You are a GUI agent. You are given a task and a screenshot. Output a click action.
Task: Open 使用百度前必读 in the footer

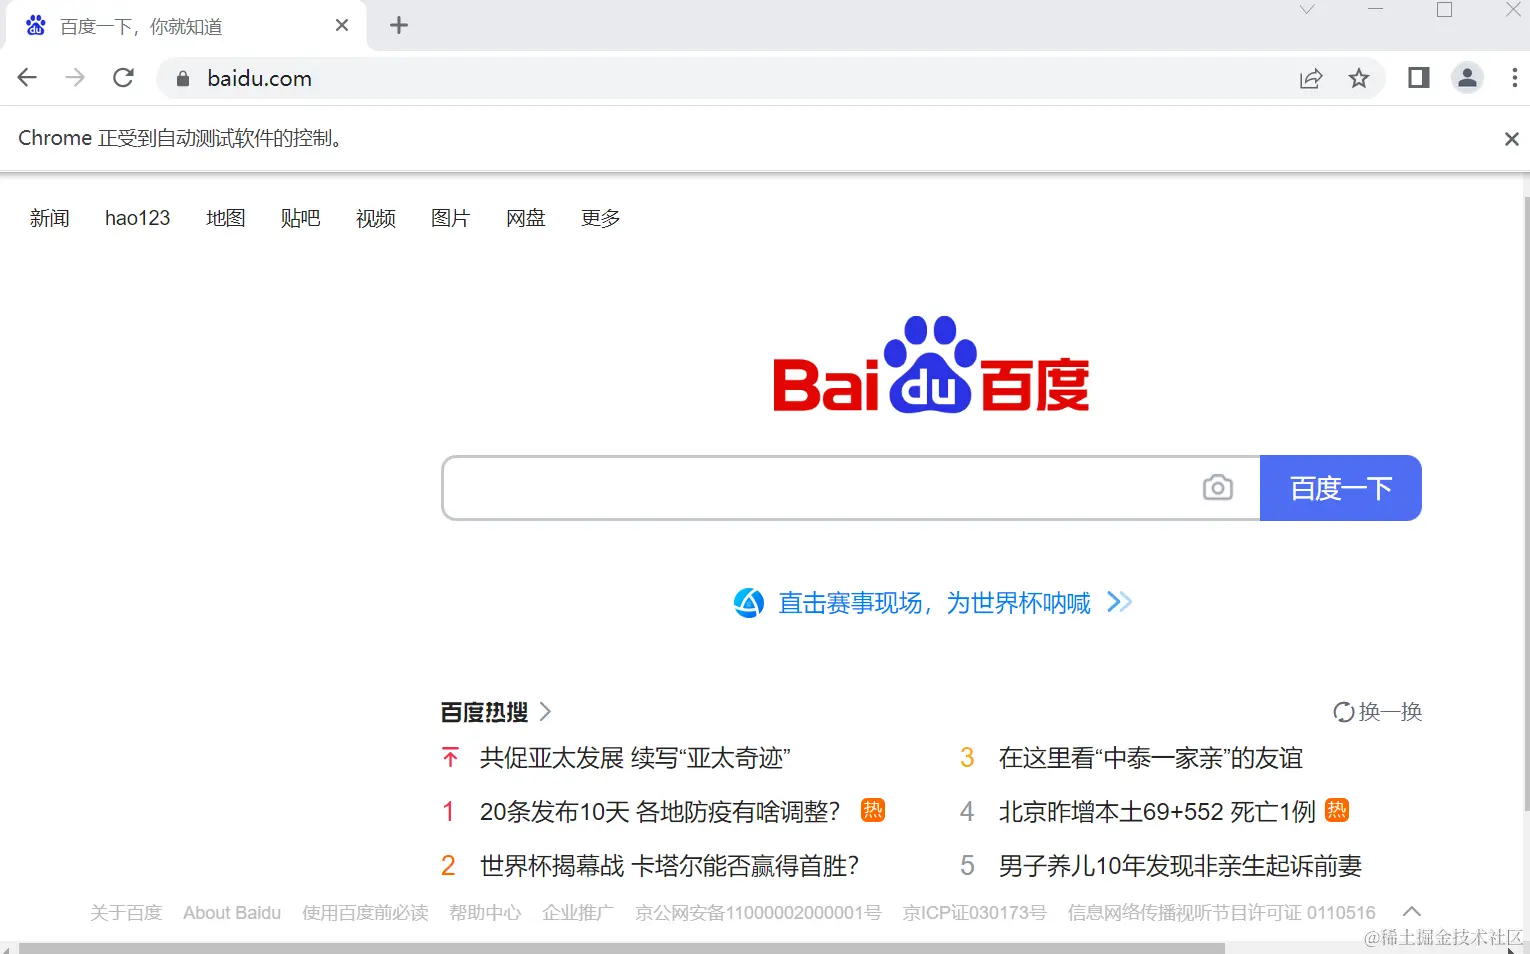tap(365, 912)
